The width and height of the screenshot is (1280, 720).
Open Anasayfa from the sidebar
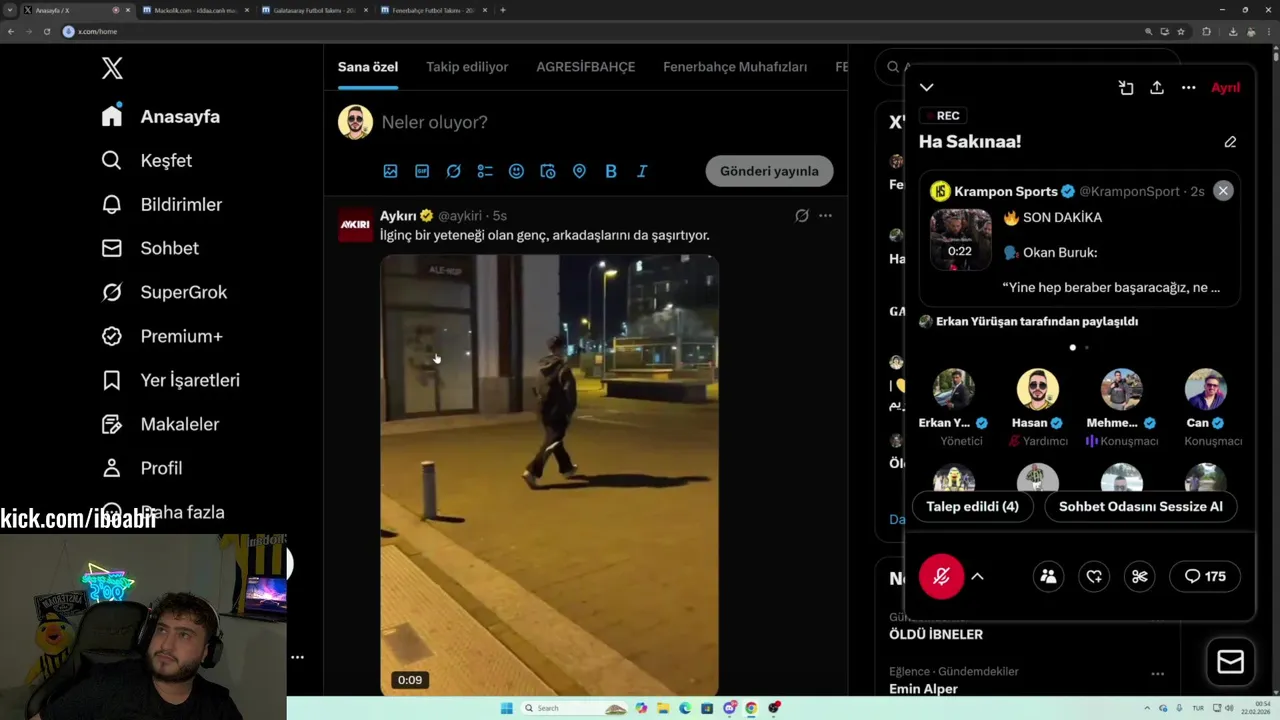click(161, 116)
